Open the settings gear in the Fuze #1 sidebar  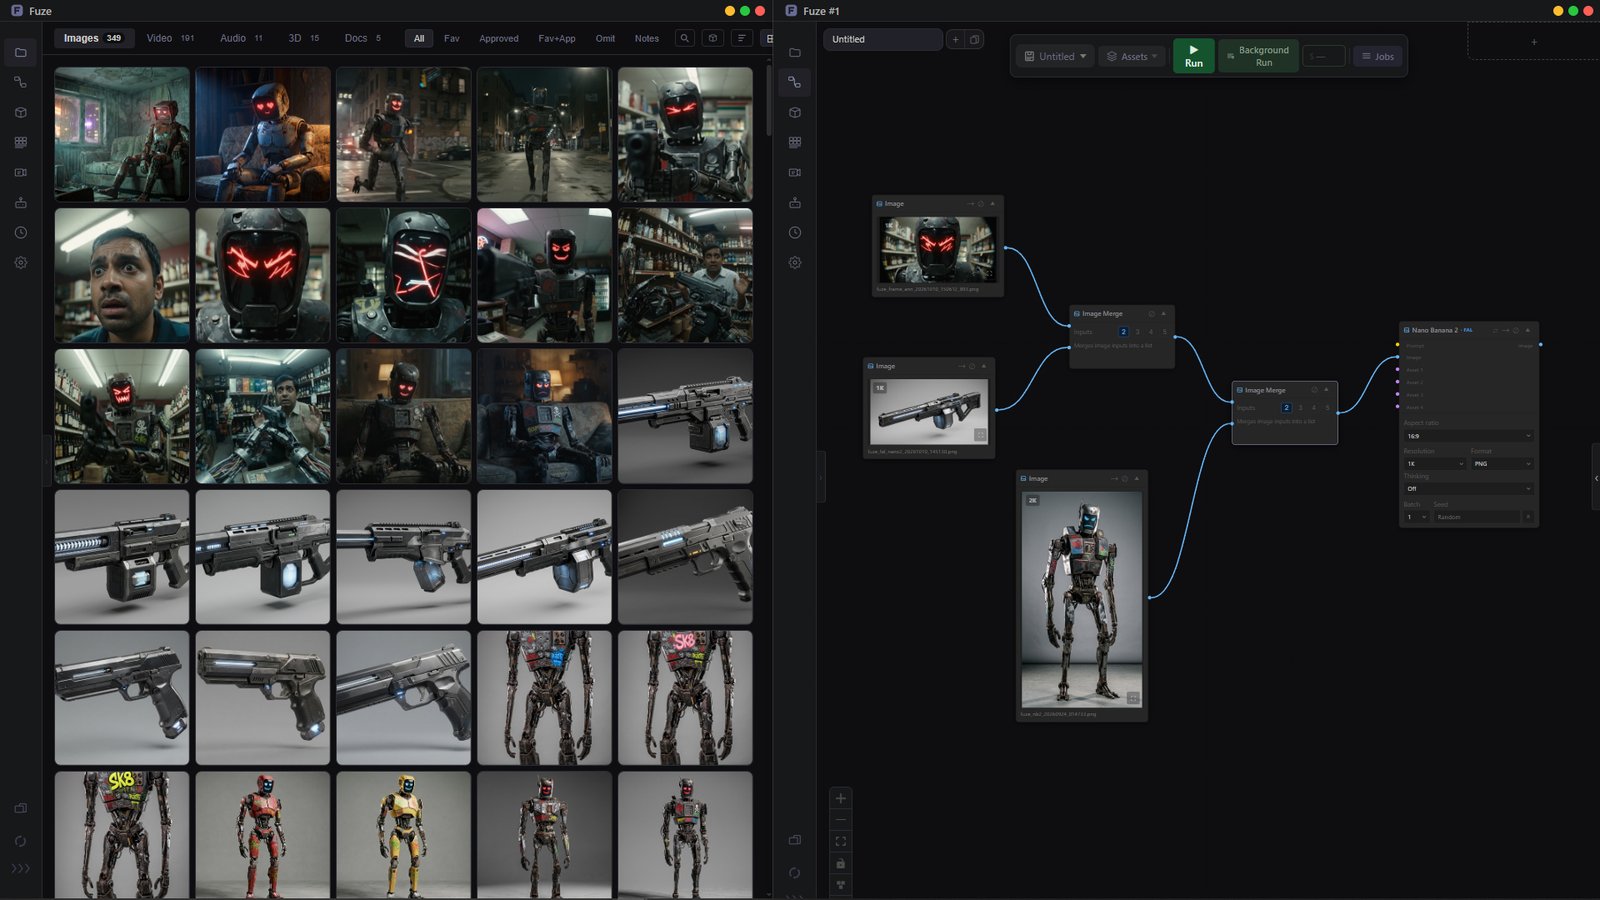(795, 262)
